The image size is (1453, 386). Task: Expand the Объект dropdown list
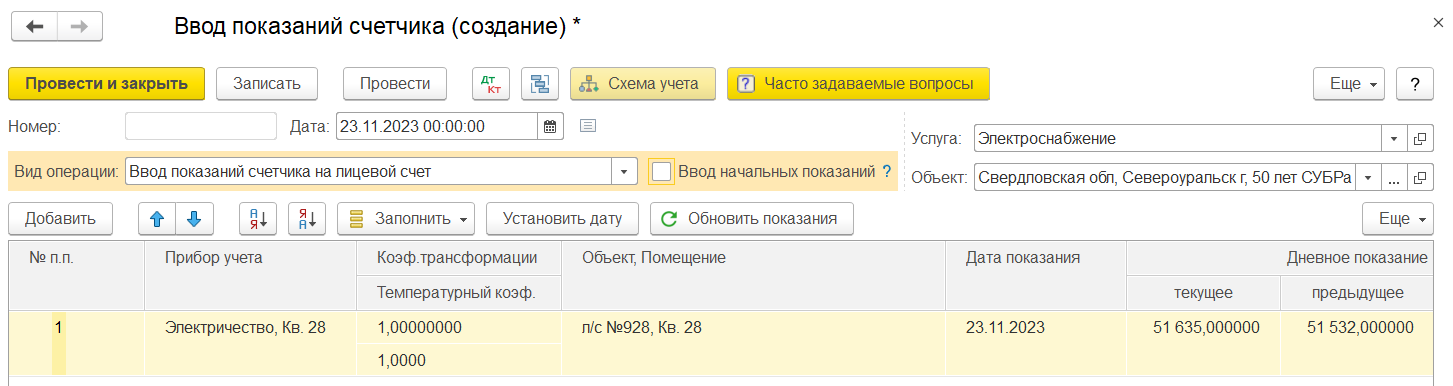click(x=1369, y=178)
